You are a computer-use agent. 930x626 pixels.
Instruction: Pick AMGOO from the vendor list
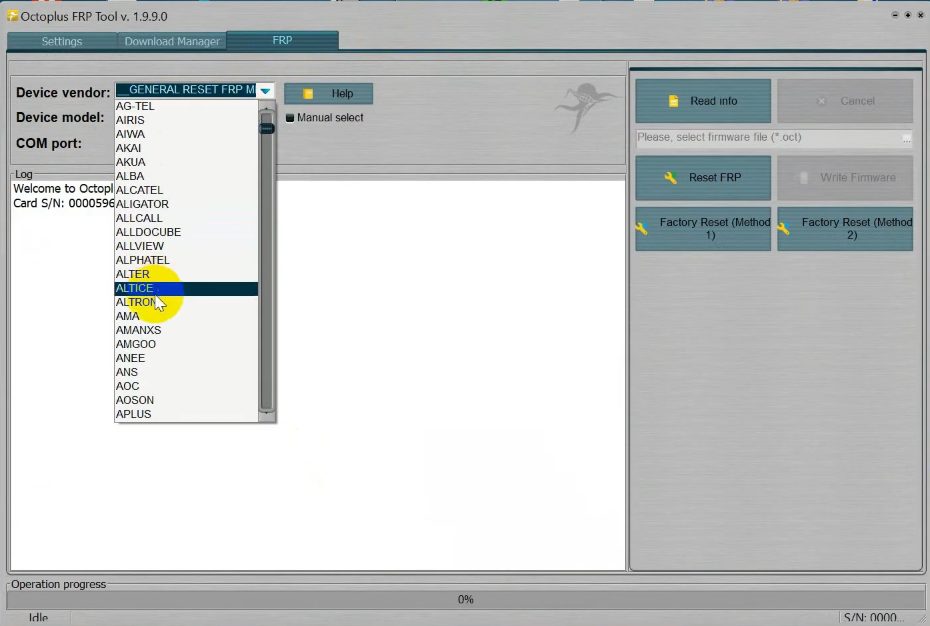coord(136,344)
